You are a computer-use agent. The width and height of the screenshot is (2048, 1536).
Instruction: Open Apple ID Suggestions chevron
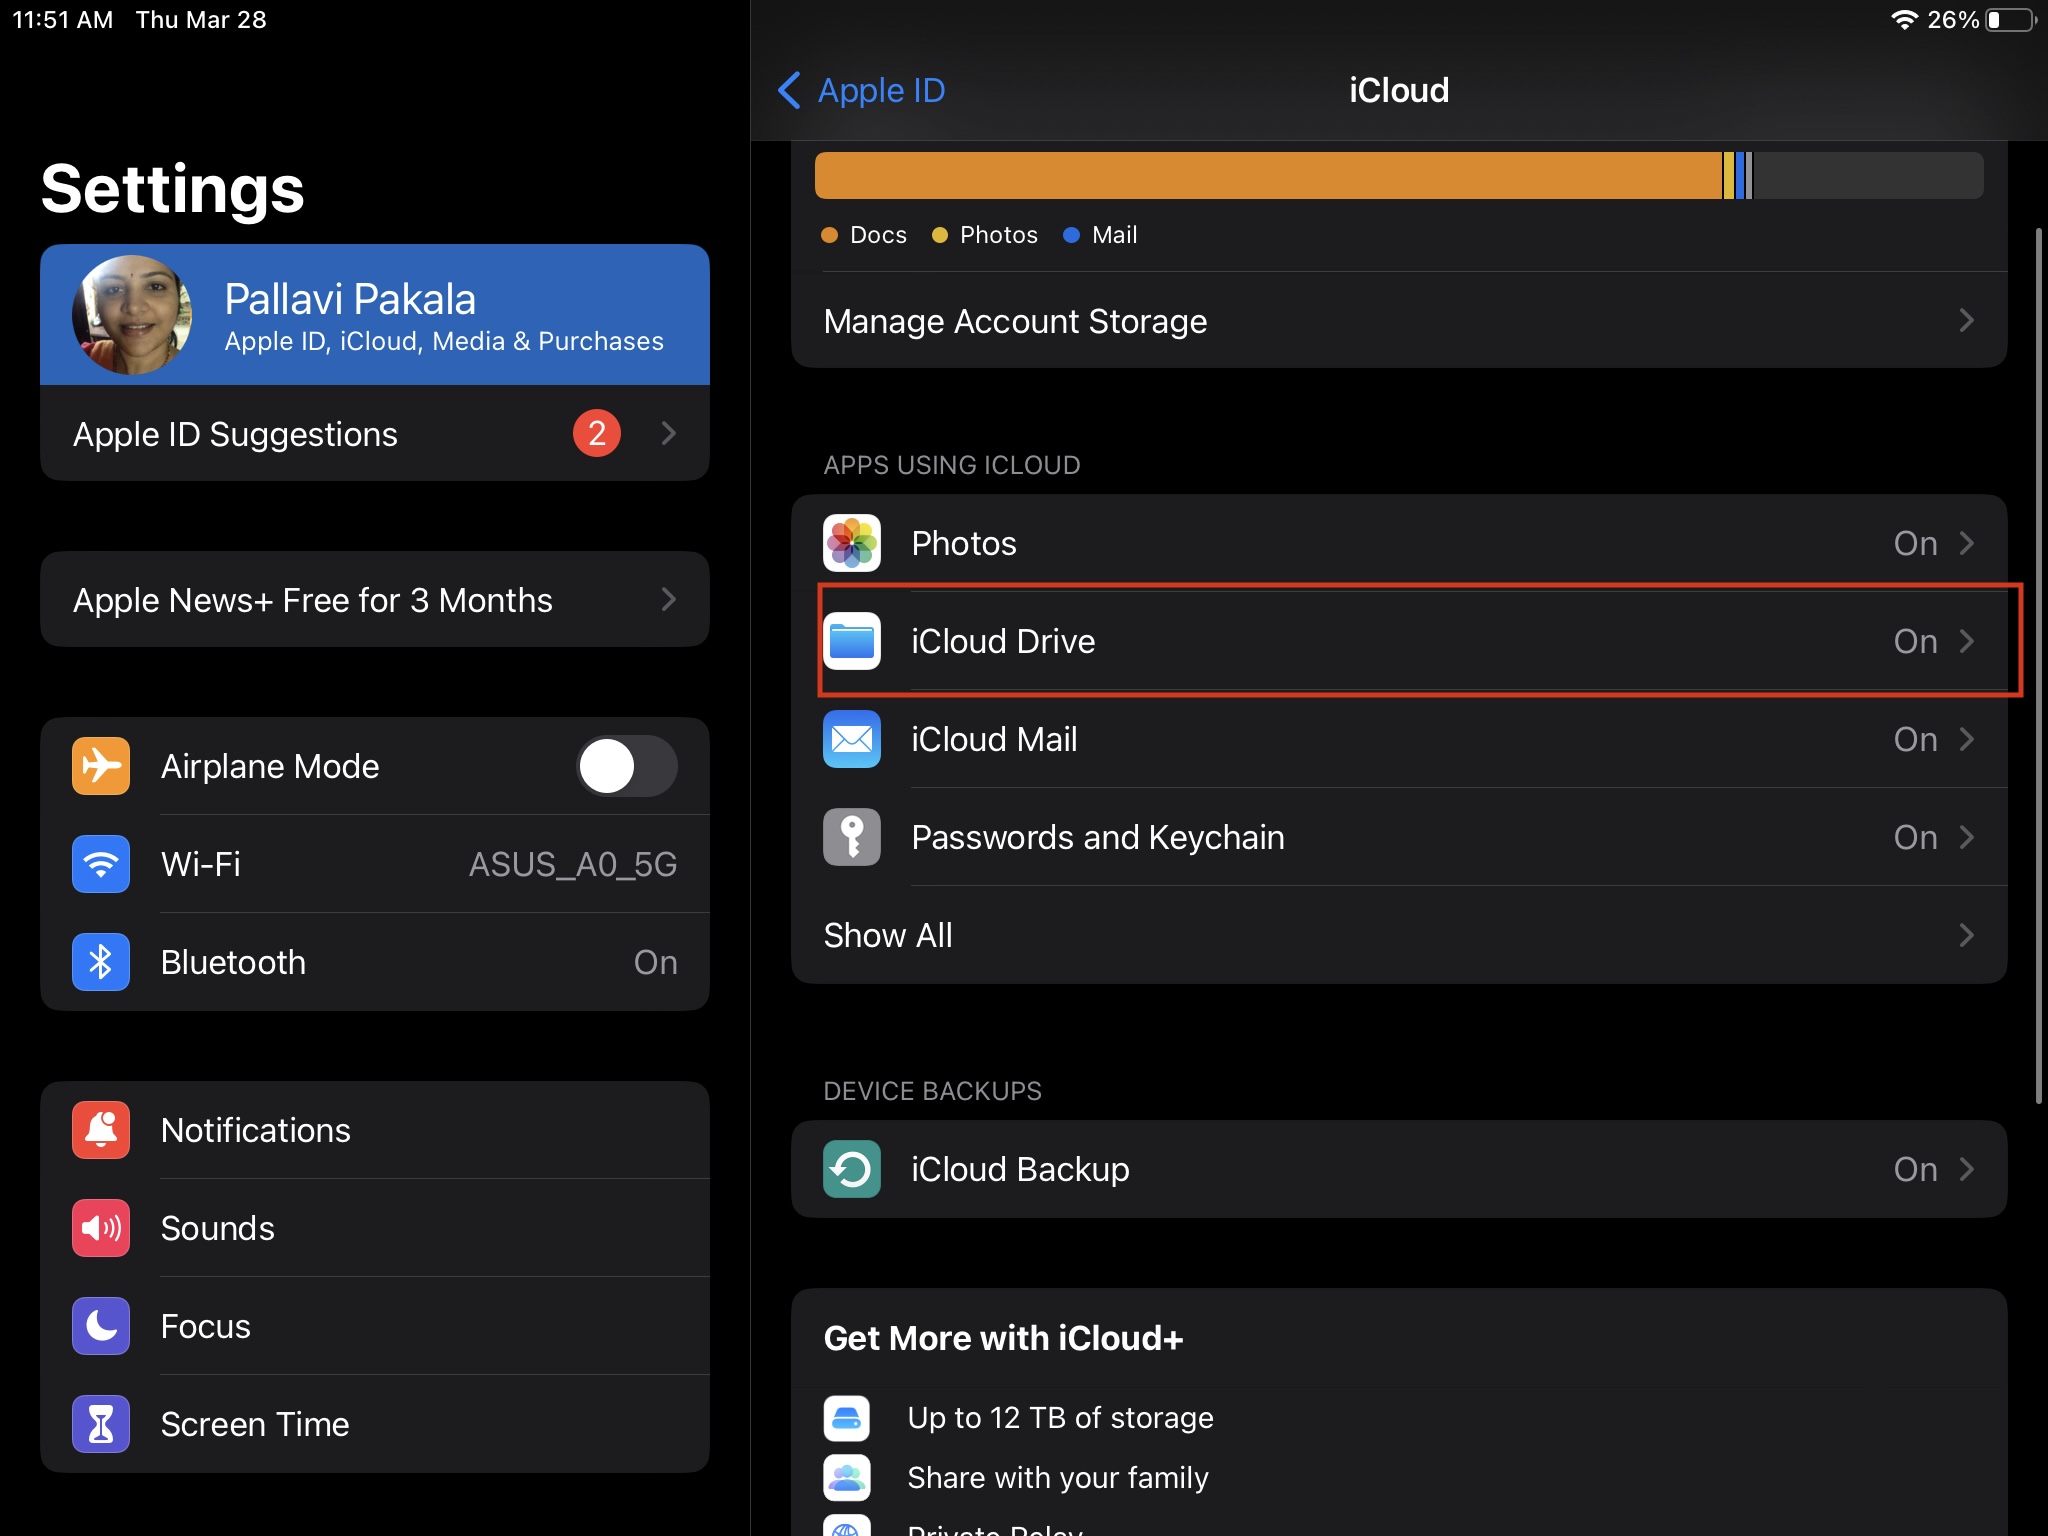[669, 433]
